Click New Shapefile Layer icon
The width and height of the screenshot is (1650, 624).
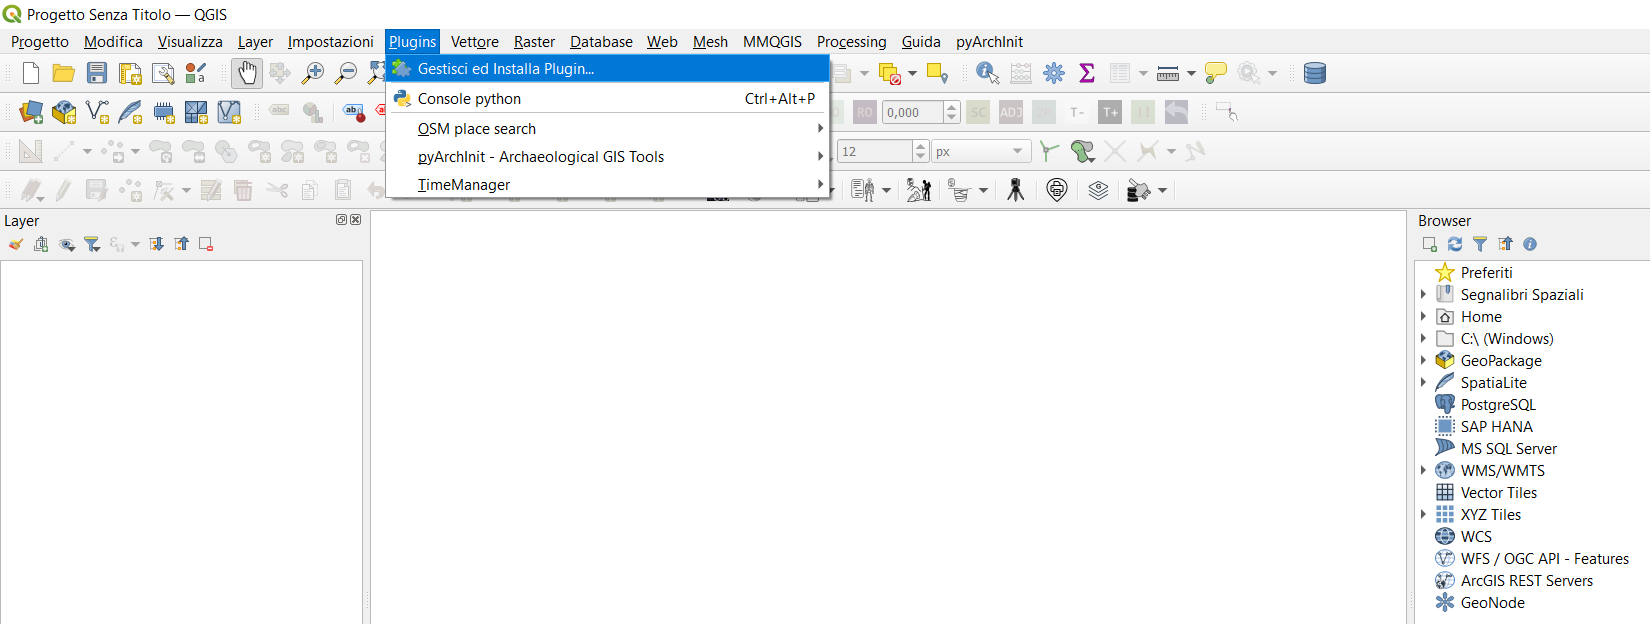[x=97, y=112]
